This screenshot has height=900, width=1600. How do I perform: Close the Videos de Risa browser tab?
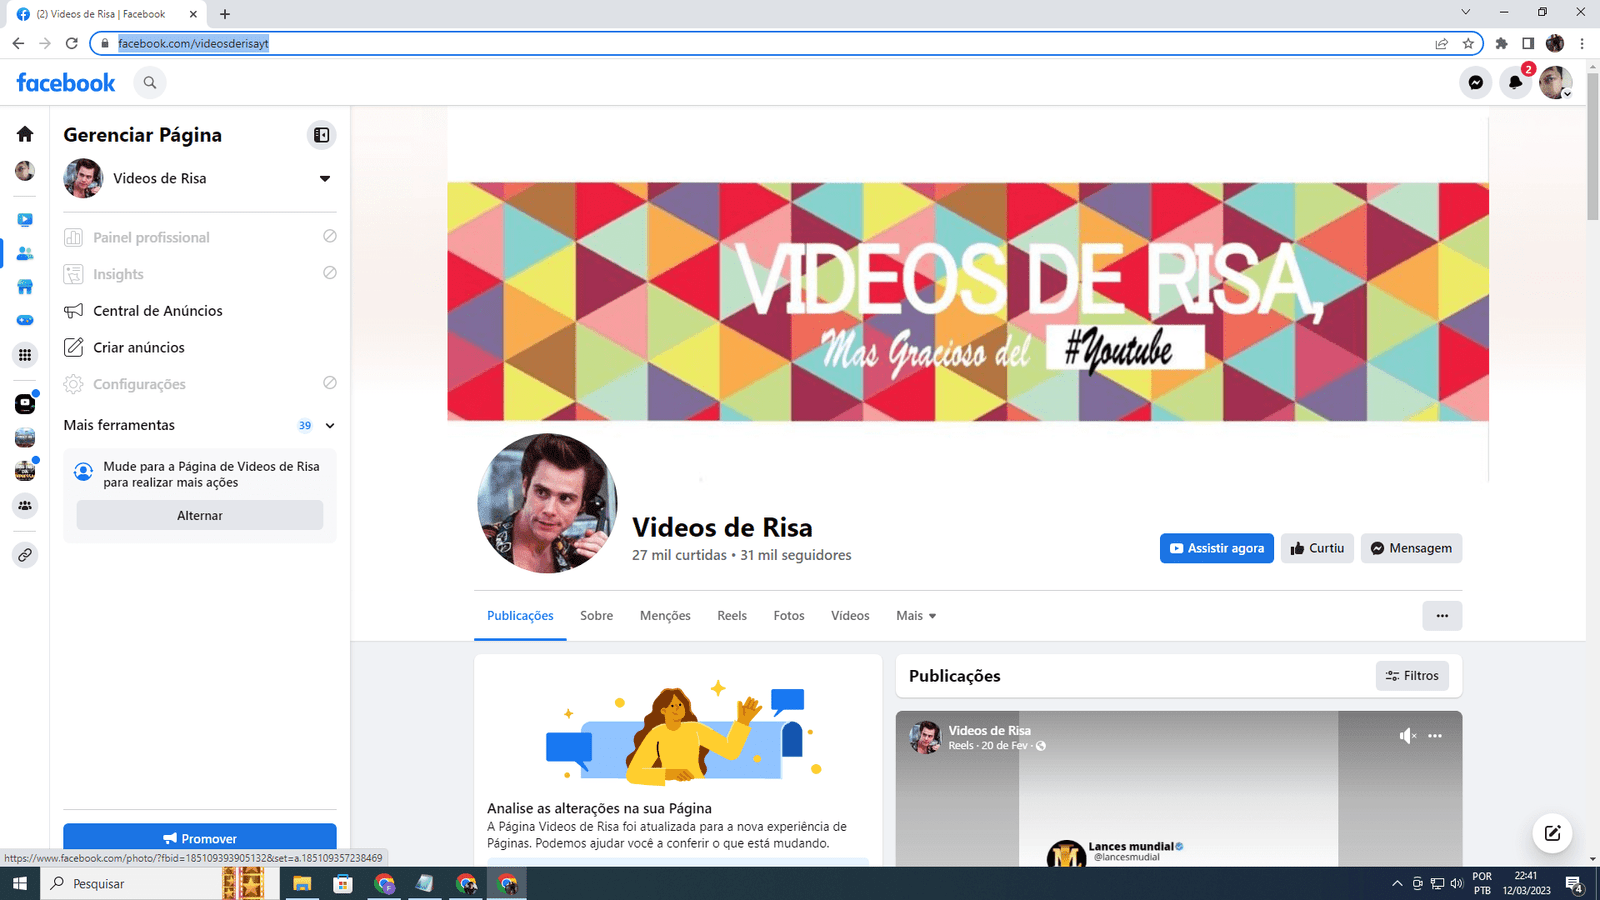(x=193, y=14)
